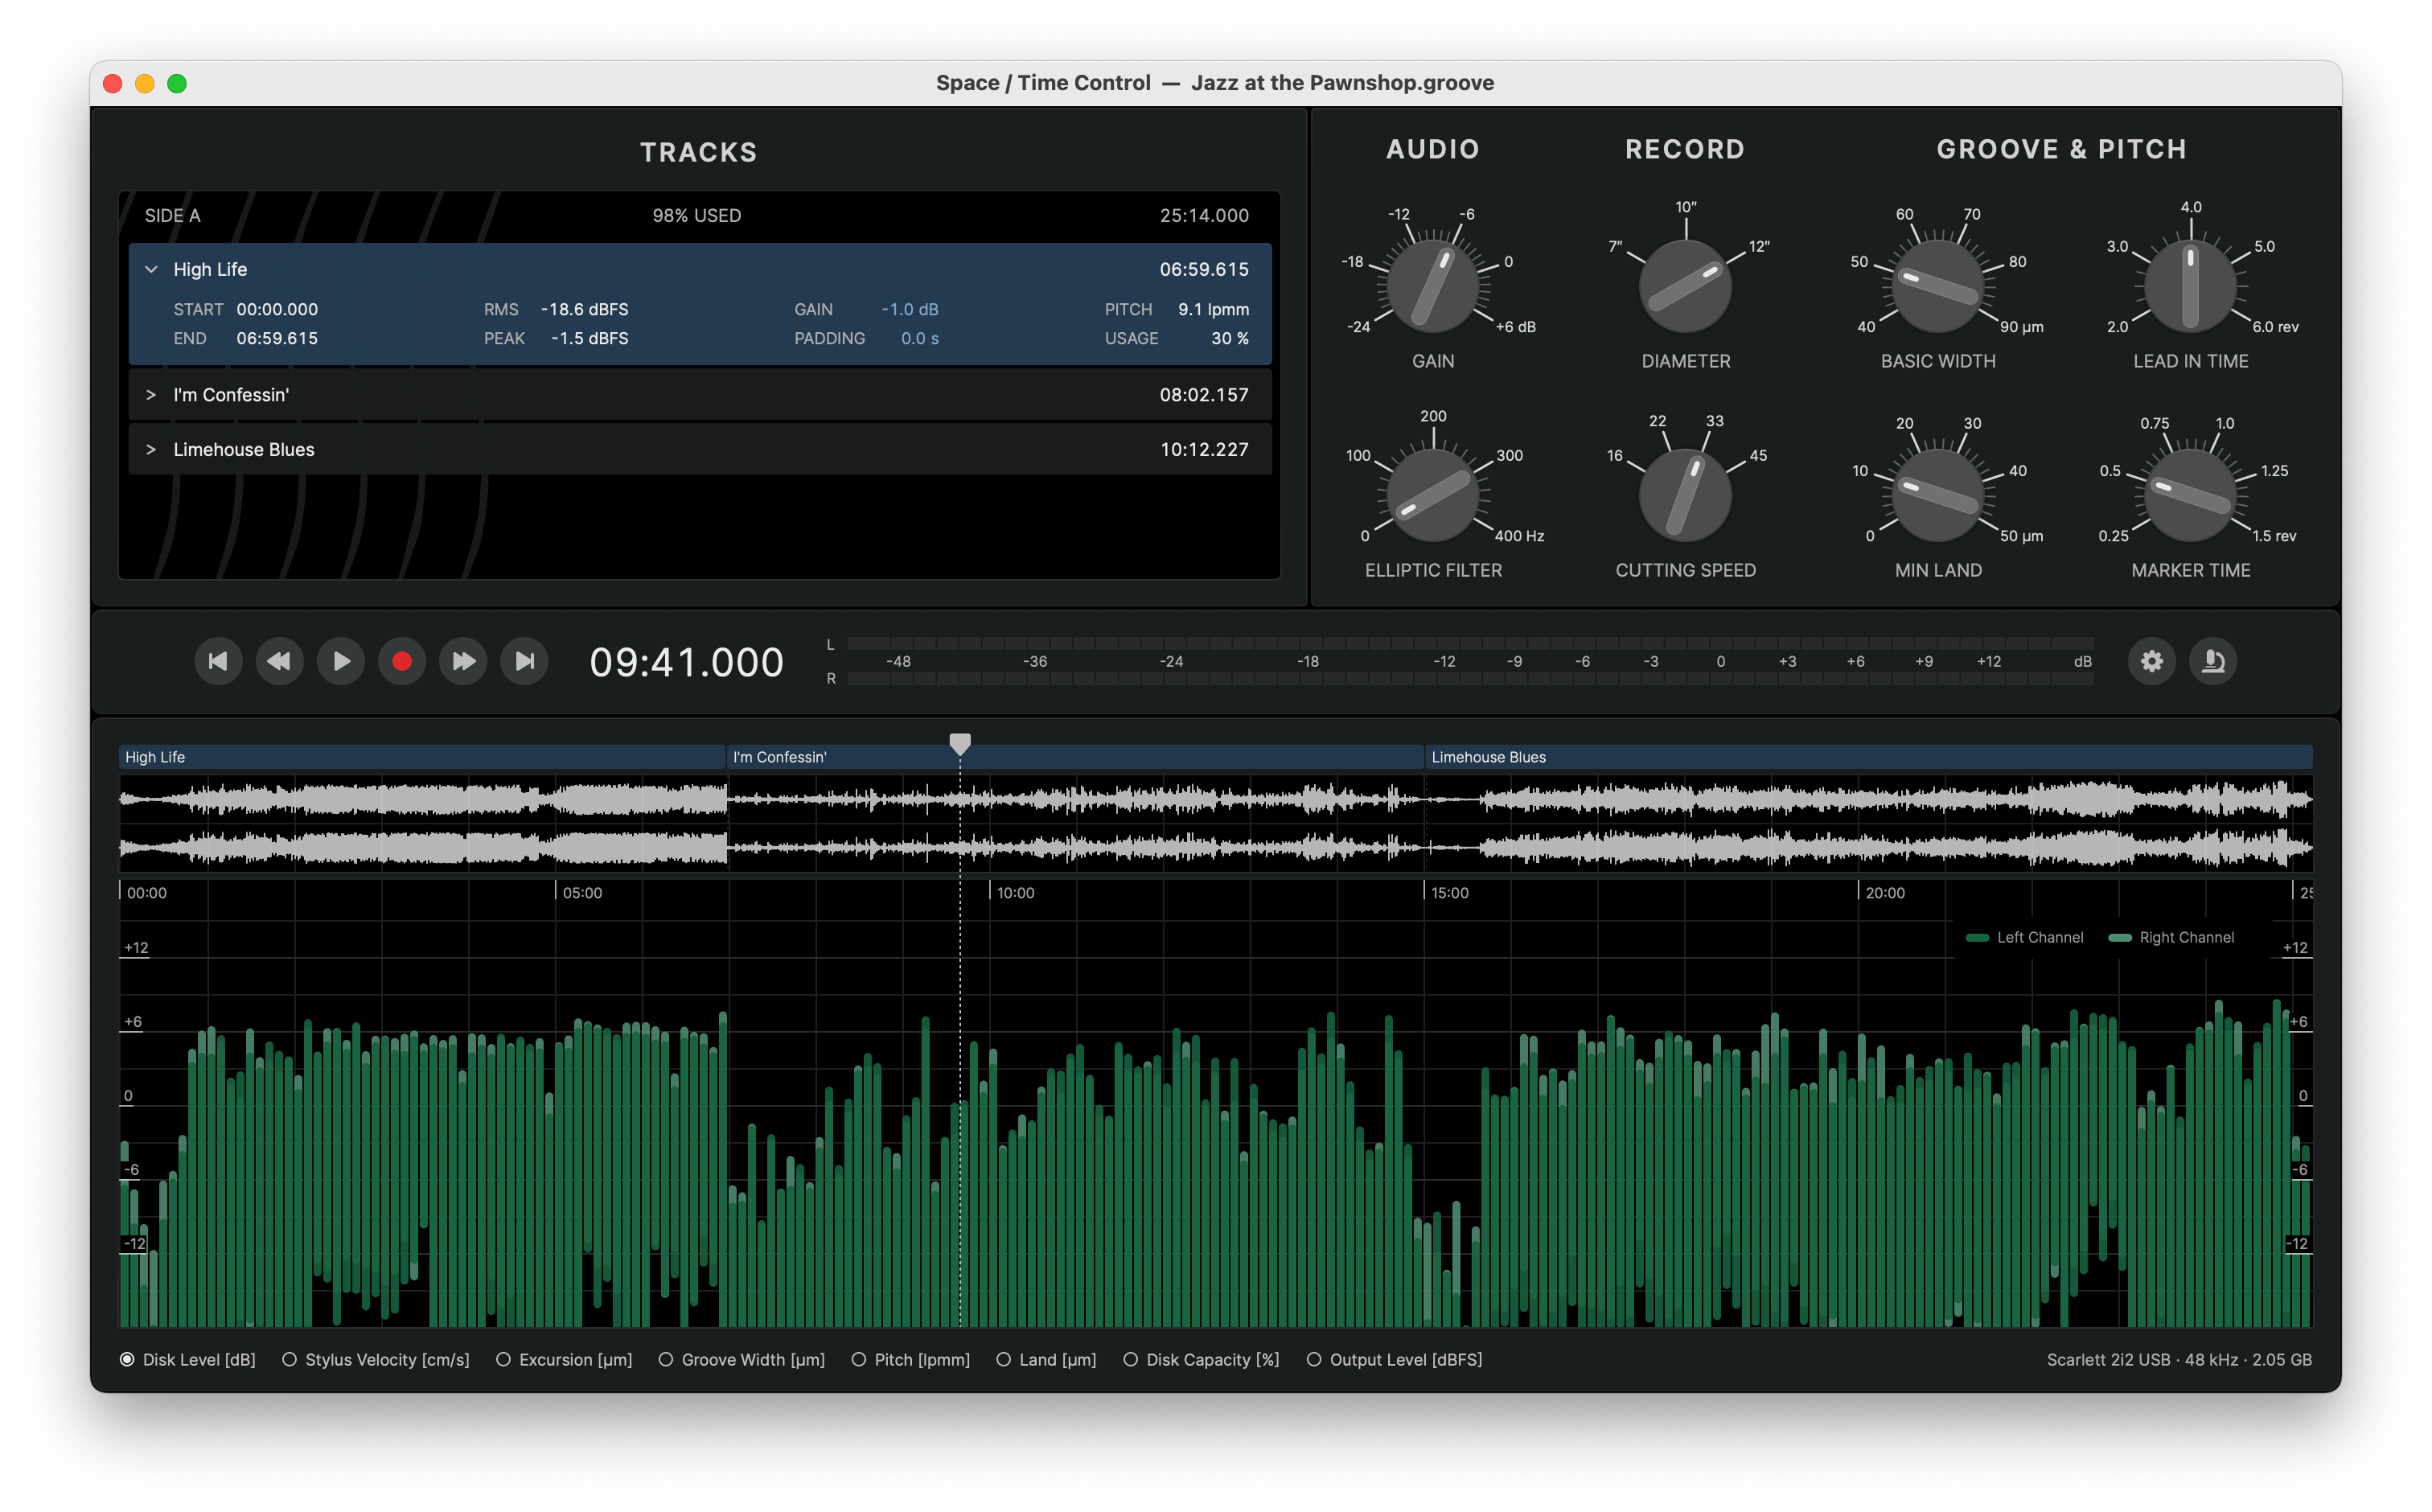
Task: Select Limehouse Blues segment label in timeline
Action: 1488,757
